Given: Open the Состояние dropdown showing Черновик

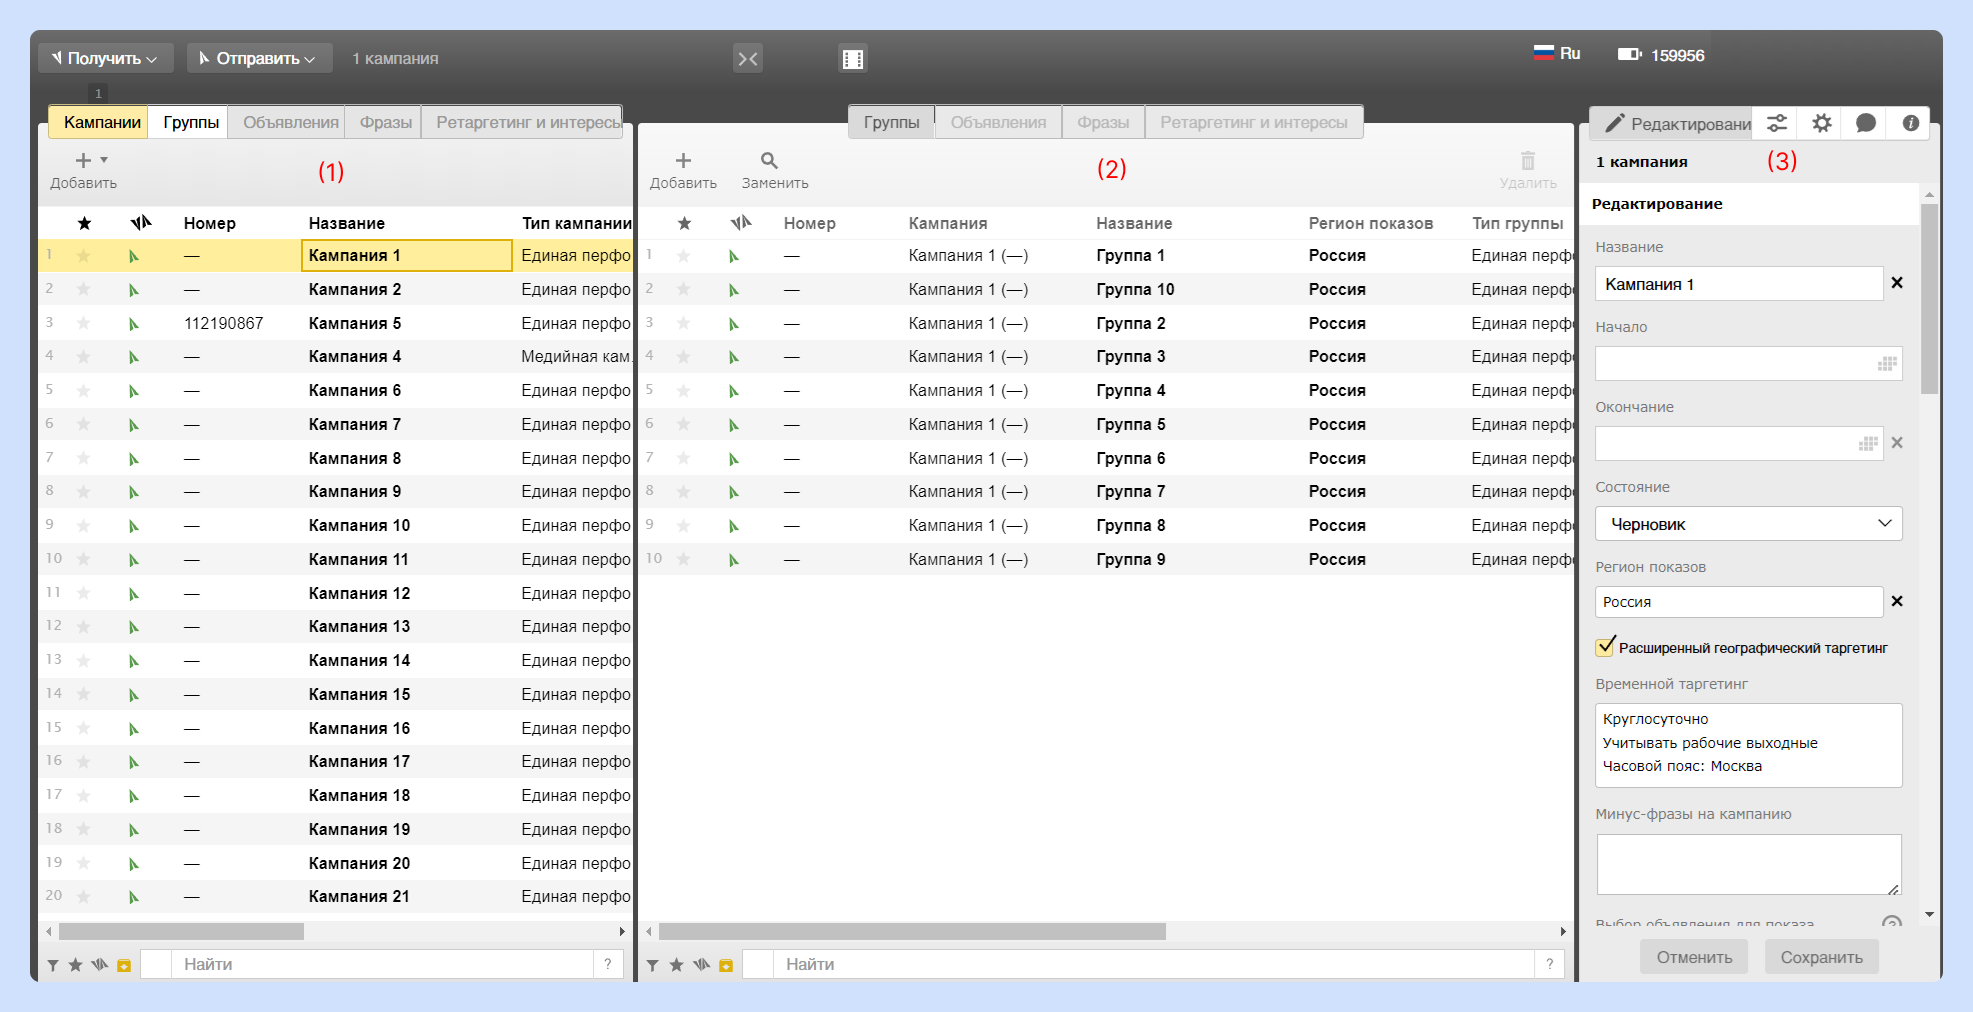Looking at the screenshot, I should [1748, 524].
